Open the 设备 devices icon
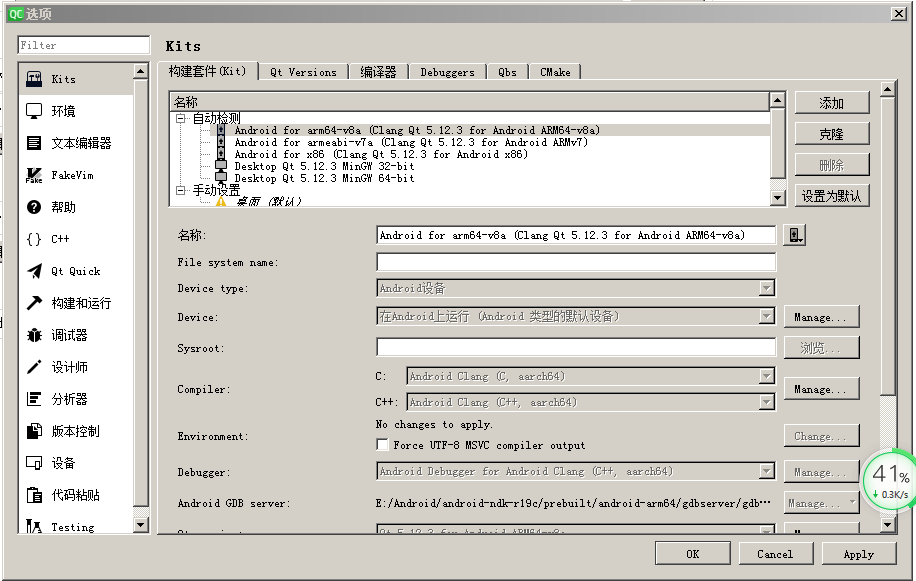Image resolution: width=916 pixels, height=581 pixels. (x=34, y=463)
